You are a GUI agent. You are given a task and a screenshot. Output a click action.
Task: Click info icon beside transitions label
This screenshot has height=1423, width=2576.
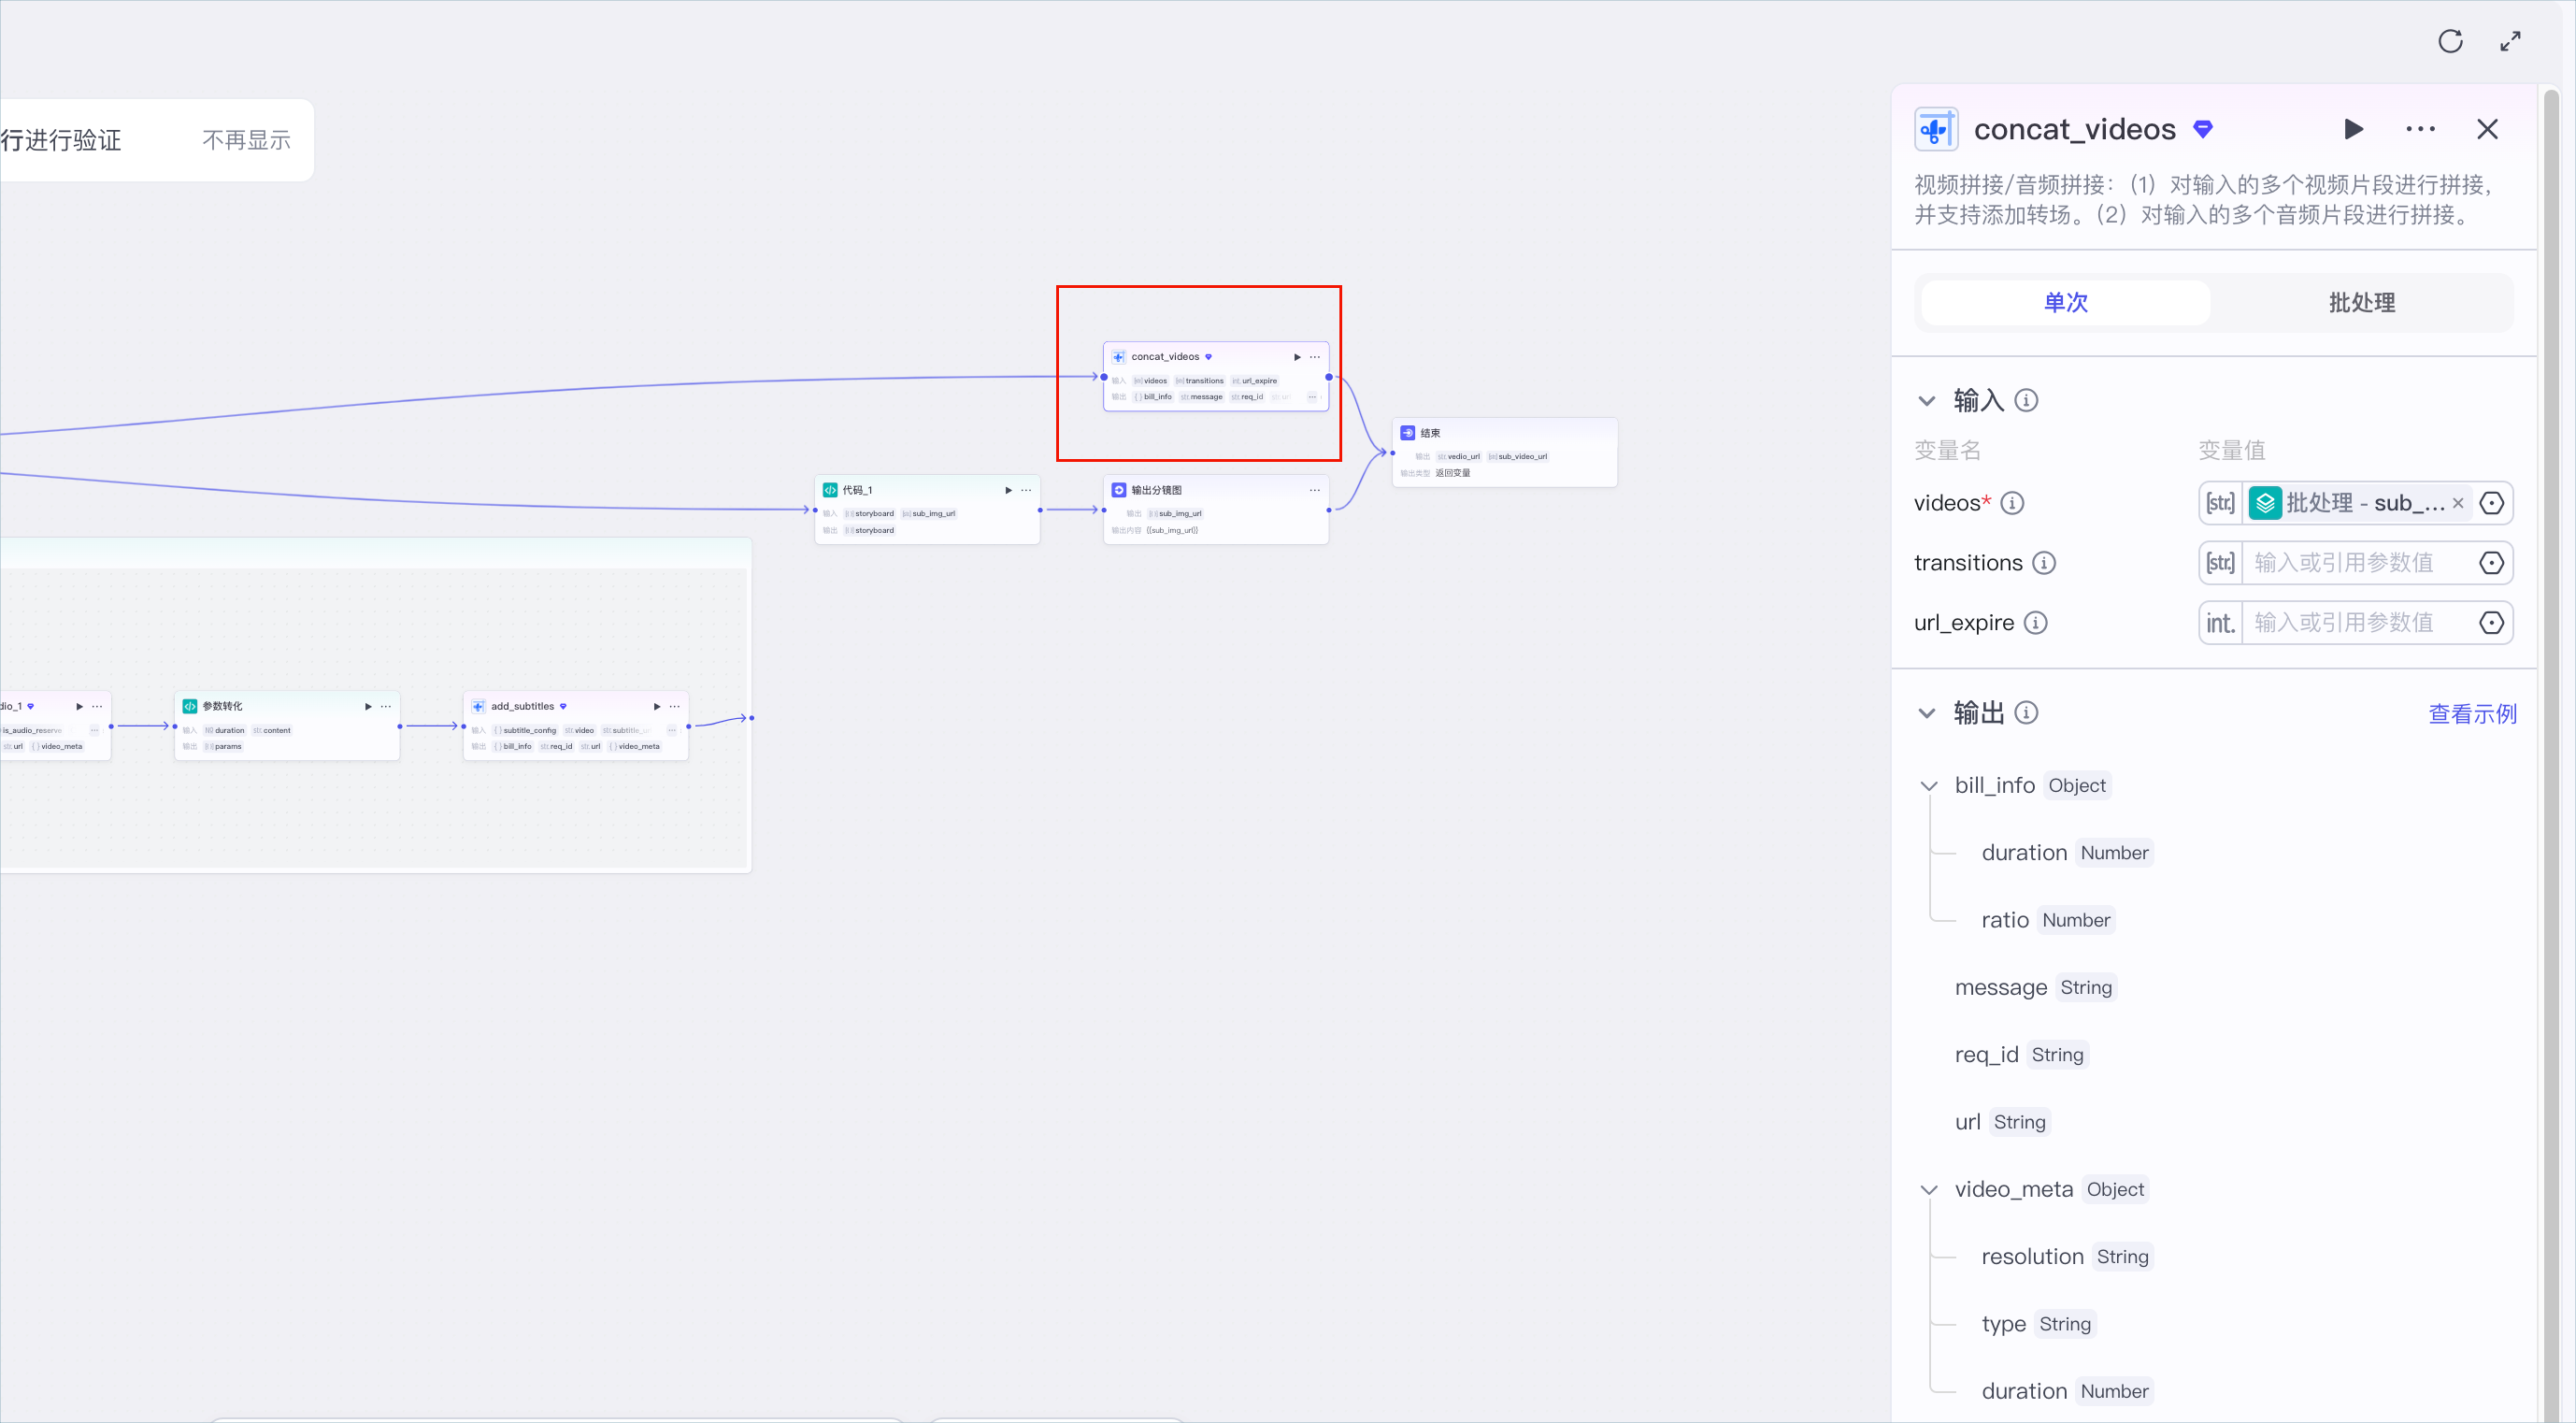(x=2044, y=563)
